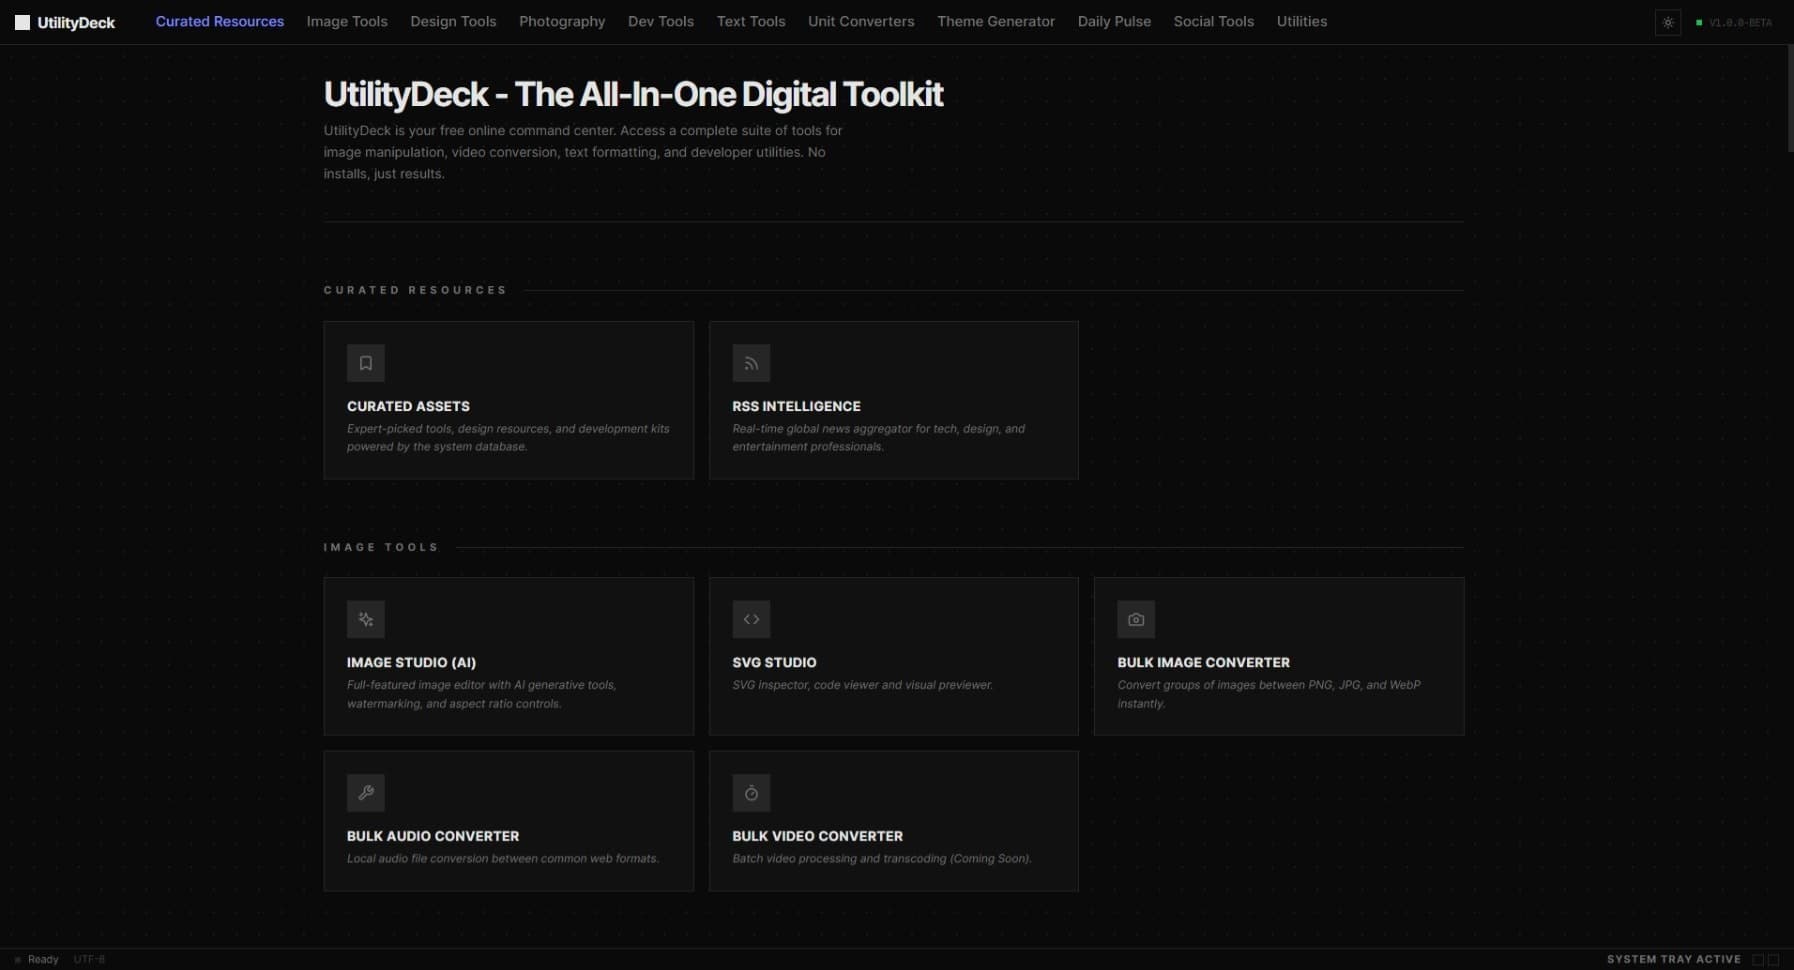Click the wrench icon on Bulk Audio Converter
Screen dimensions: 1794x970
click(365, 793)
